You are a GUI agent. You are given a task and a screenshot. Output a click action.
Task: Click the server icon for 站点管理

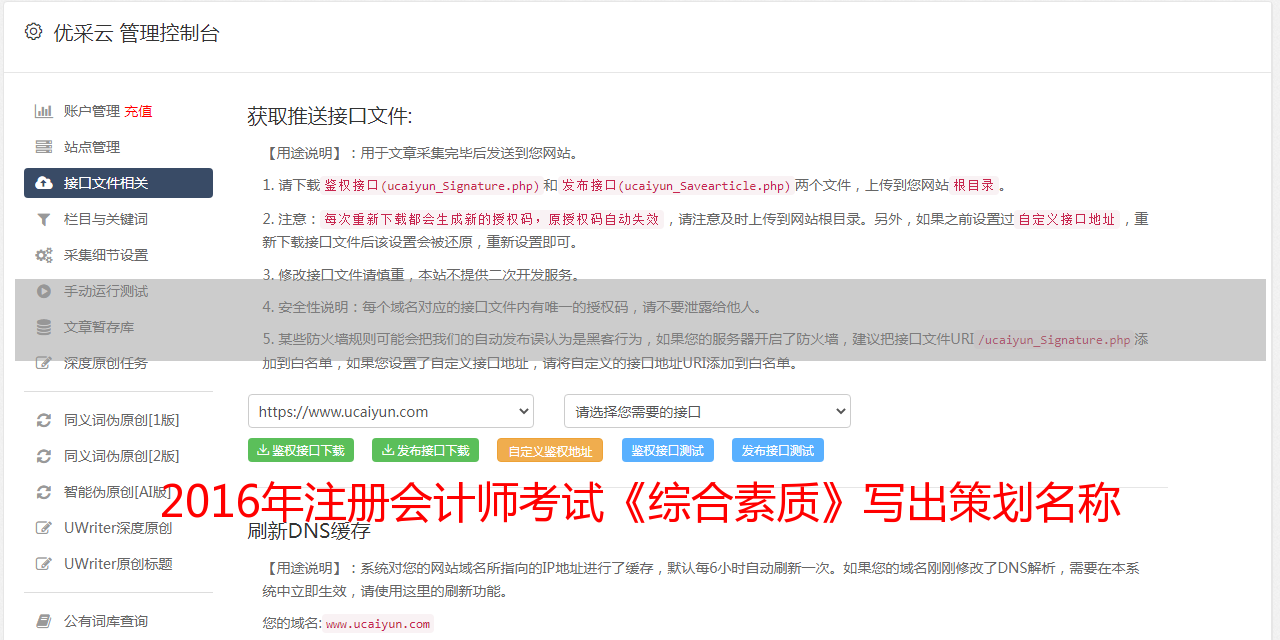pyautogui.click(x=44, y=147)
